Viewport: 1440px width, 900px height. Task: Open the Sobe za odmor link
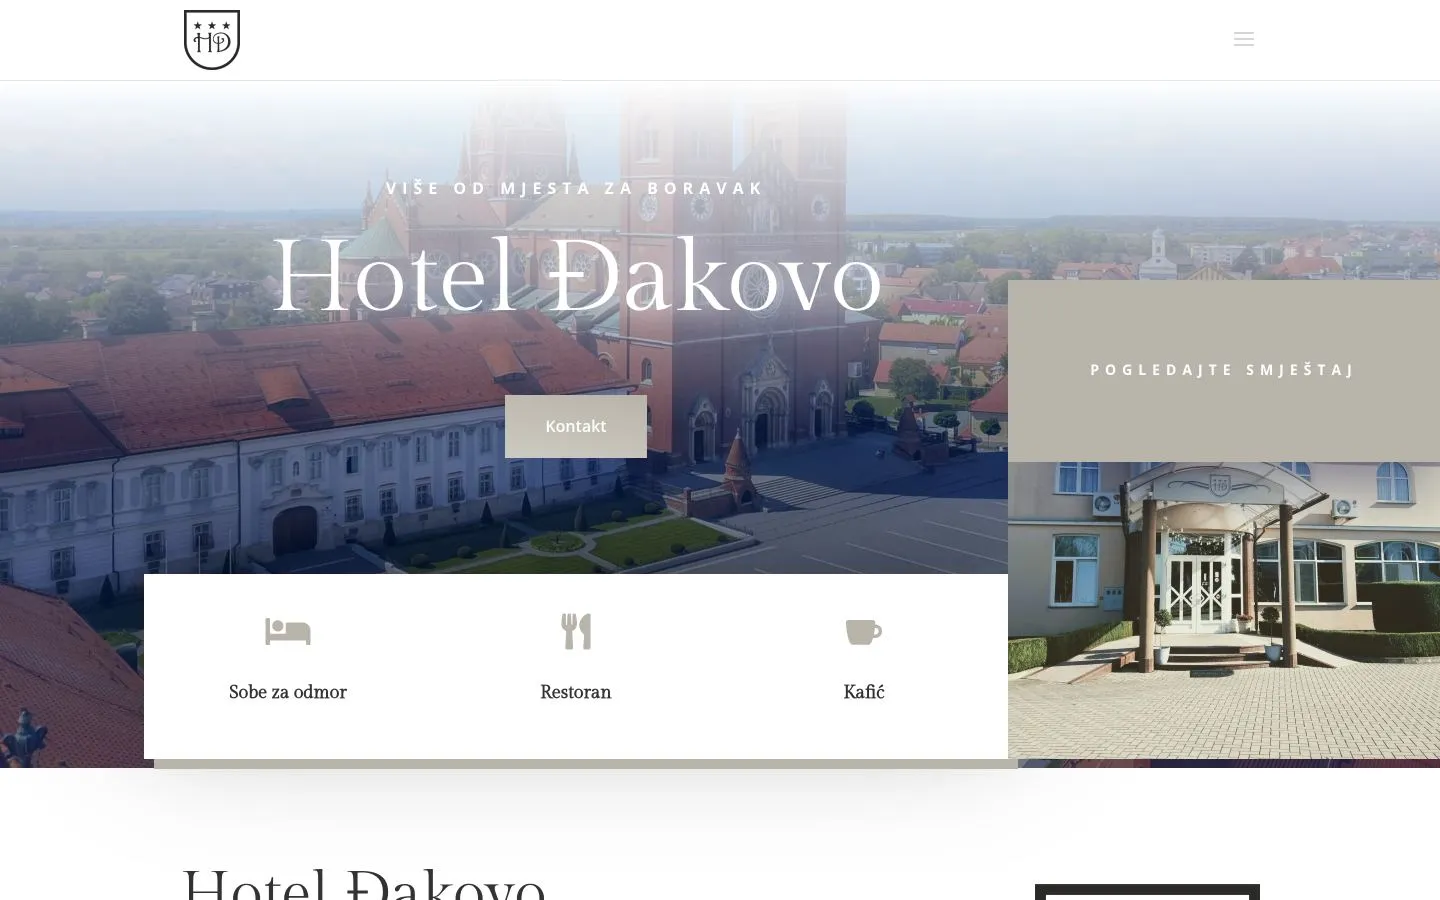coord(288,692)
